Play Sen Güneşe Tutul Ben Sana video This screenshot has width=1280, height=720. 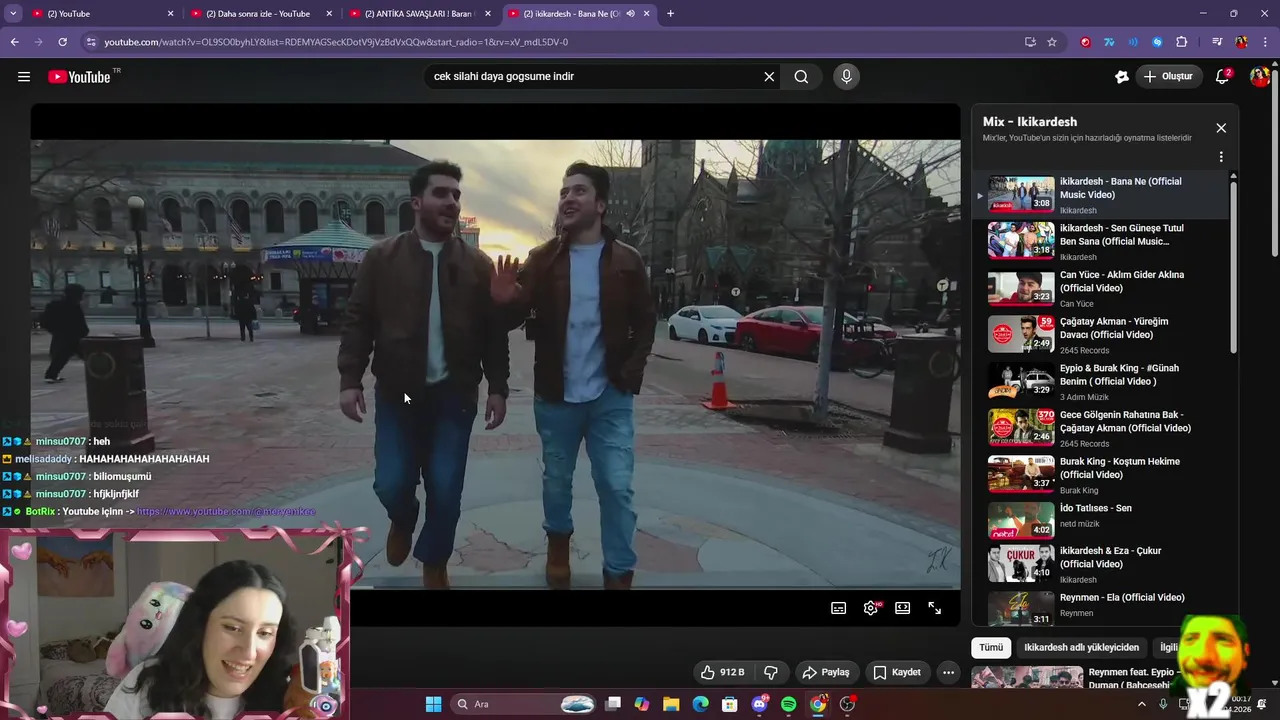(1100, 241)
